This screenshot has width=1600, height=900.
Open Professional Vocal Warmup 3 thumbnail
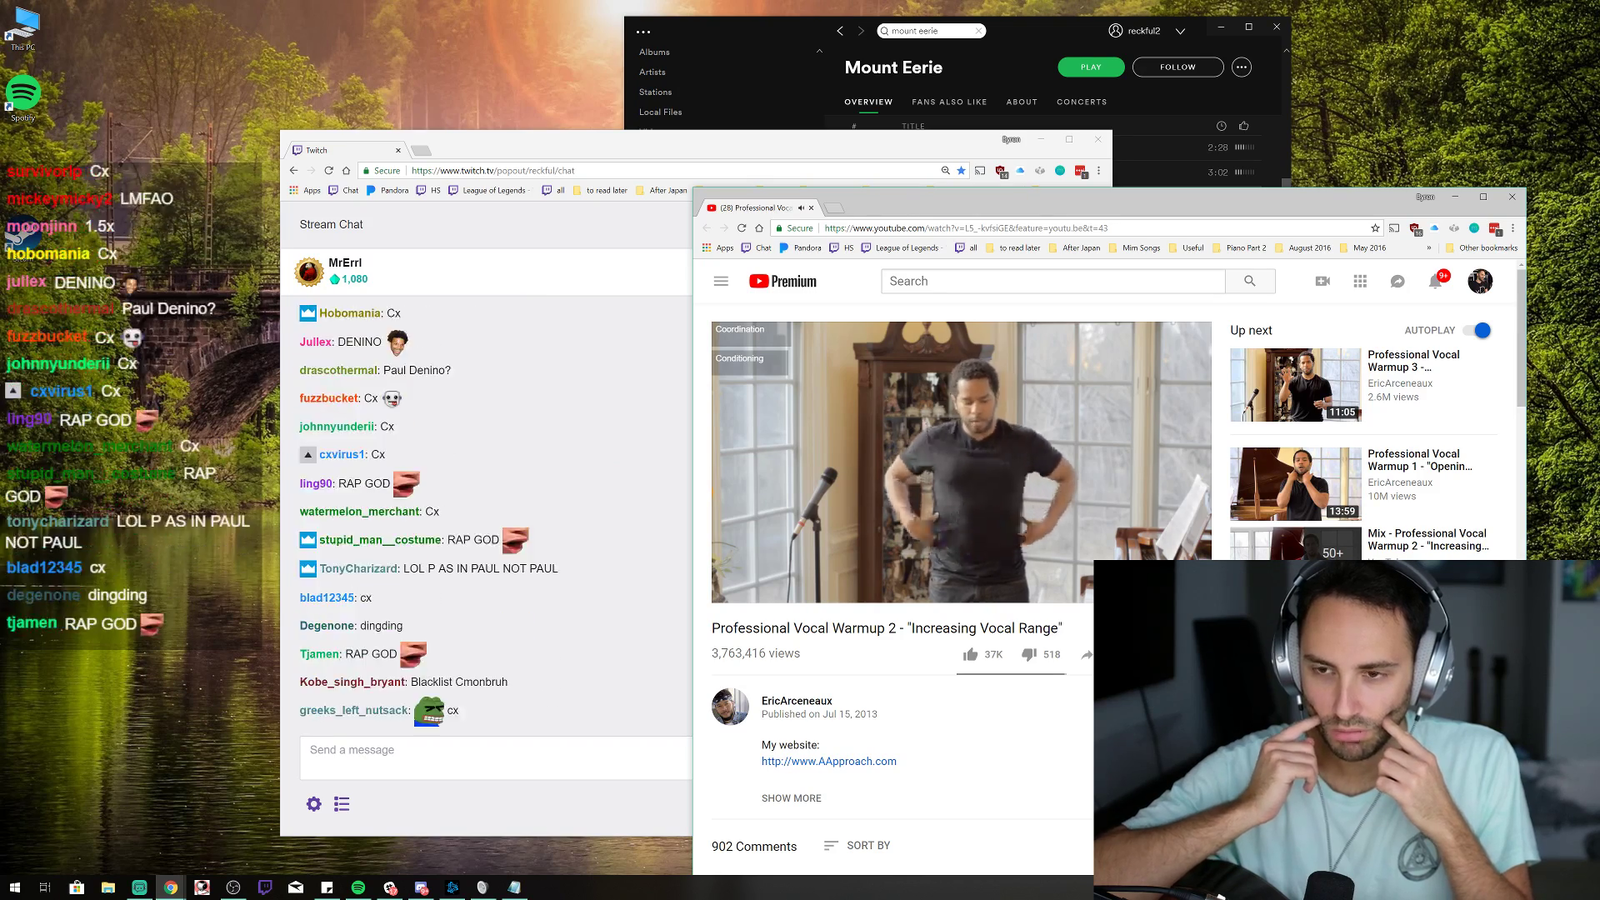coord(1295,385)
